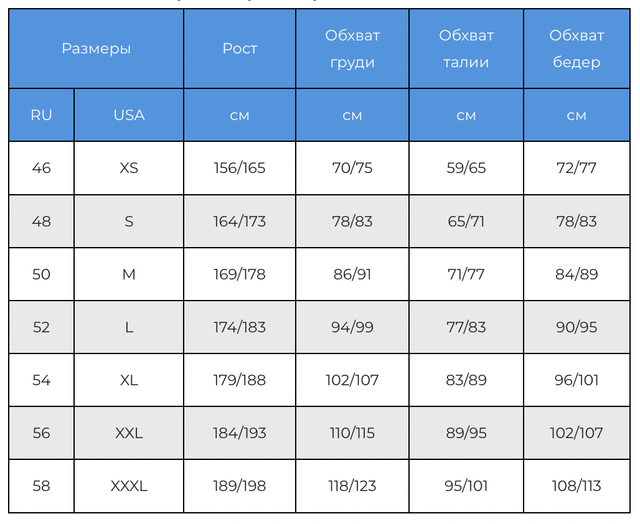This screenshot has height=524, width=640.
Task: Click the Размеры header cell
Action: [96, 48]
